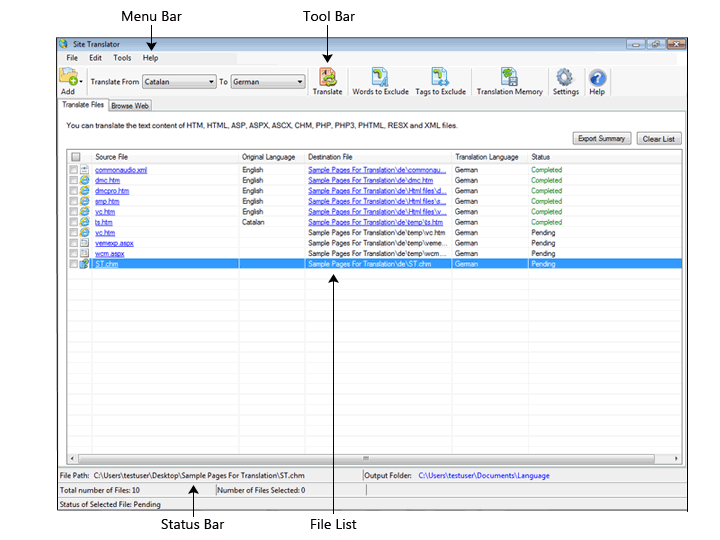Click browser icon beside smp.htm

point(84,201)
